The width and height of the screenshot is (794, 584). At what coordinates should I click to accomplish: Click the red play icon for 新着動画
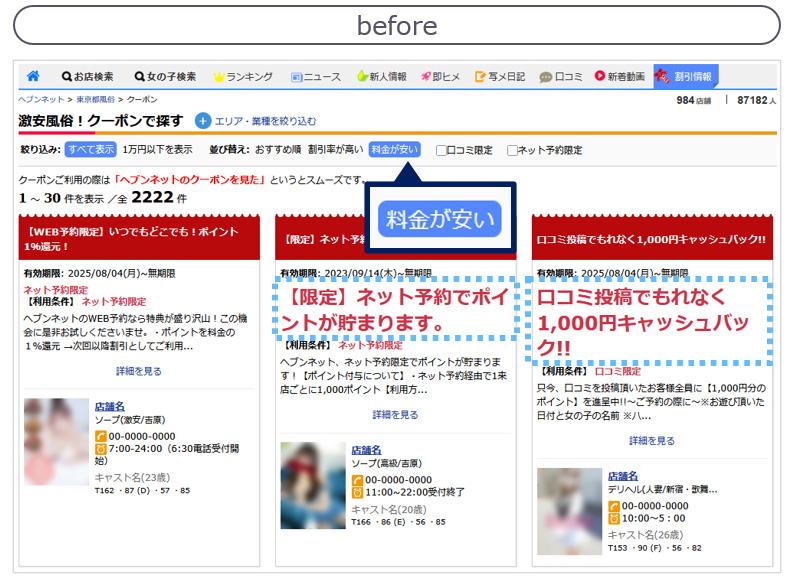600,75
